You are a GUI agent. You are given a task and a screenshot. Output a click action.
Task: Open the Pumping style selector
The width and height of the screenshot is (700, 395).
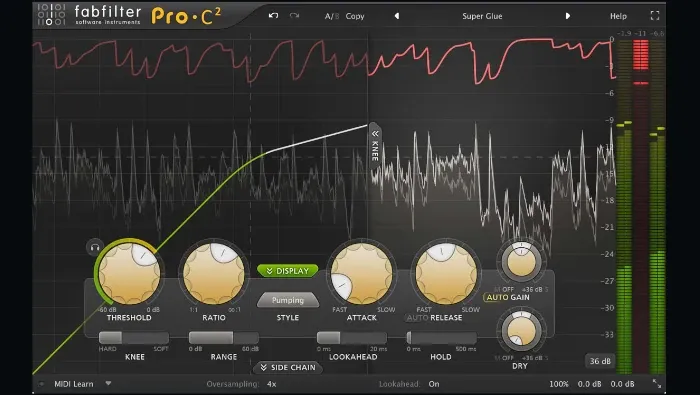[288, 300]
